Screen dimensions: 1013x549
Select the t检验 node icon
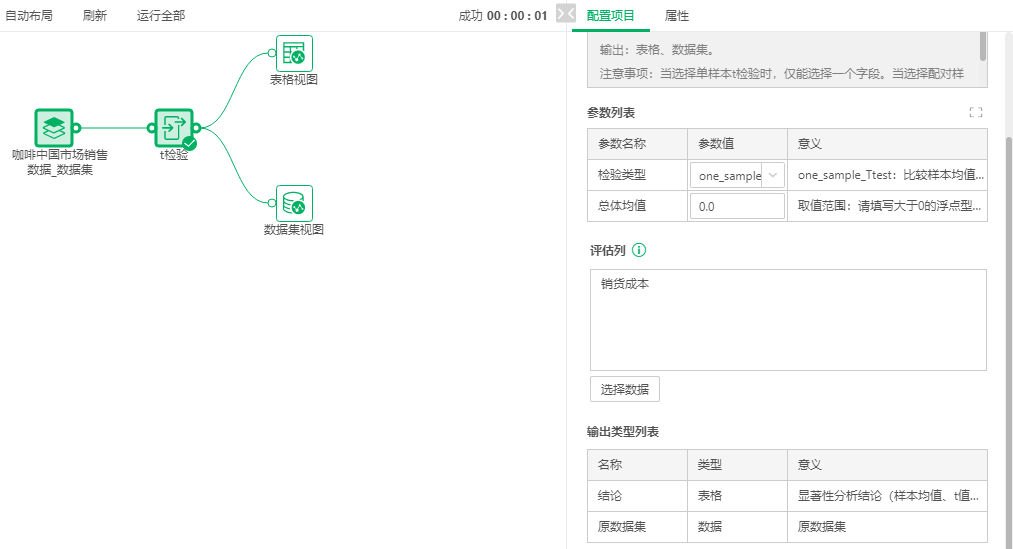[174, 128]
